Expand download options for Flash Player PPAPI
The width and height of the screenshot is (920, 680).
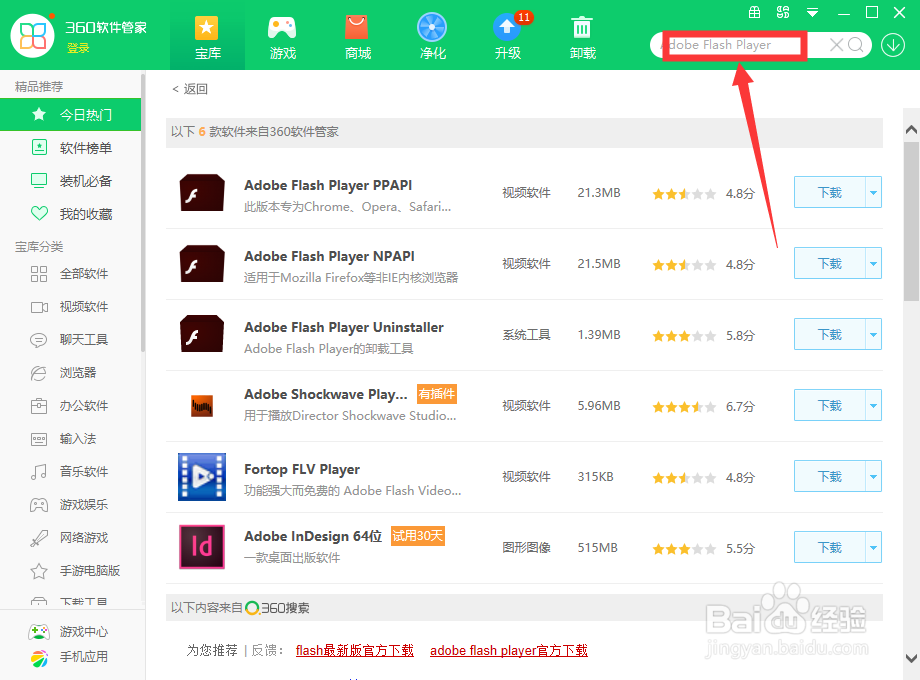[x=874, y=192]
